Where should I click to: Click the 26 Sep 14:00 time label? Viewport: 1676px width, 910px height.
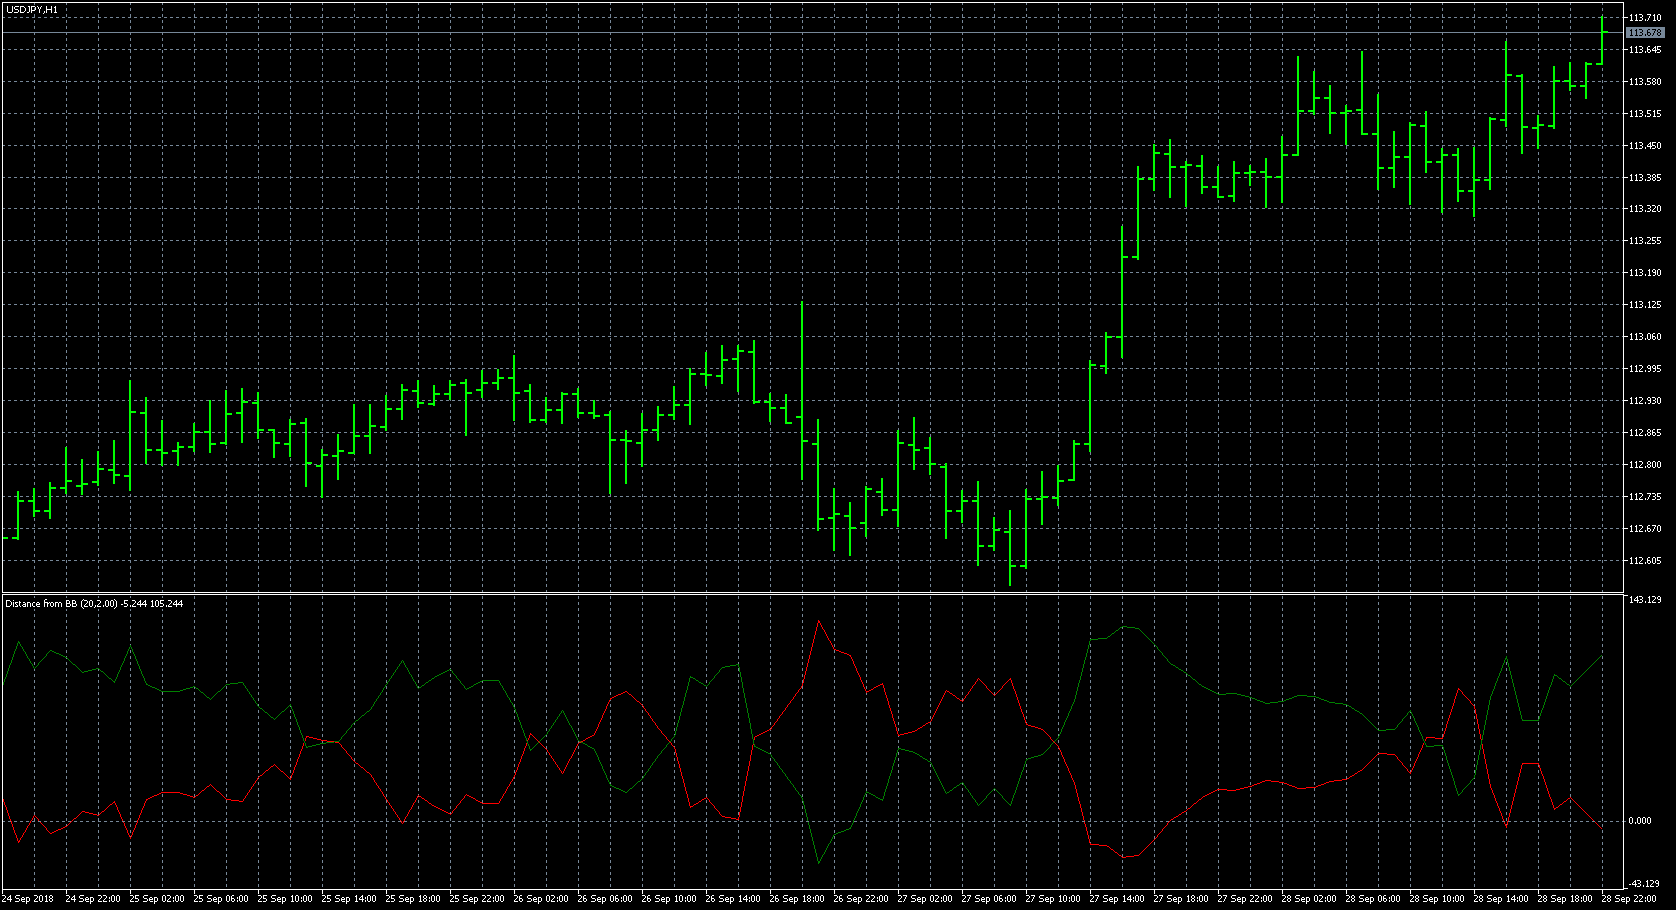coord(733,899)
